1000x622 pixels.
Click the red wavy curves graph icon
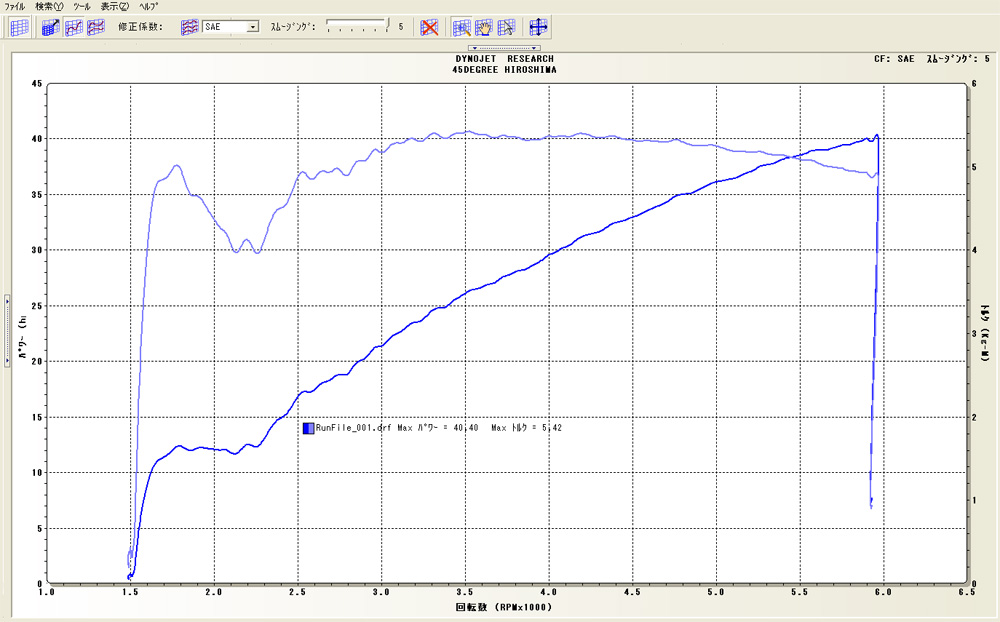tap(96, 27)
